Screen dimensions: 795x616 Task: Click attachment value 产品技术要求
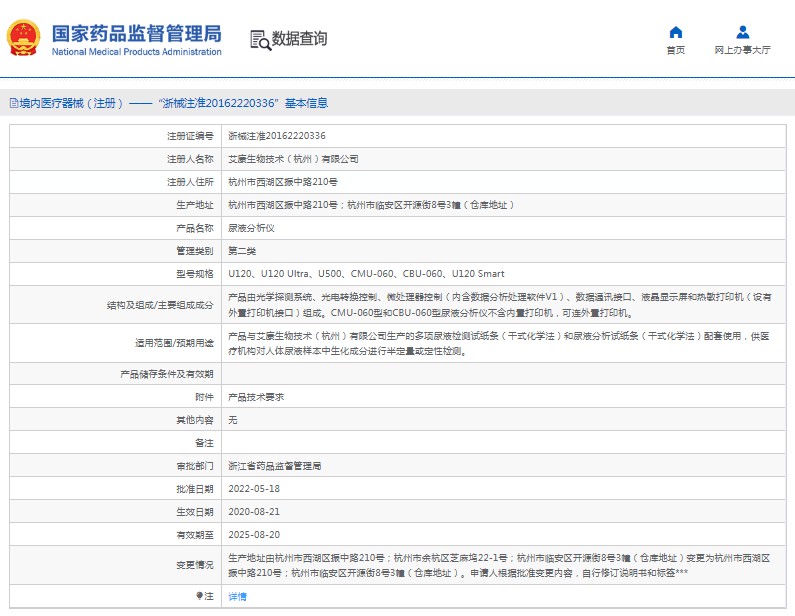pyautogui.click(x=256, y=397)
